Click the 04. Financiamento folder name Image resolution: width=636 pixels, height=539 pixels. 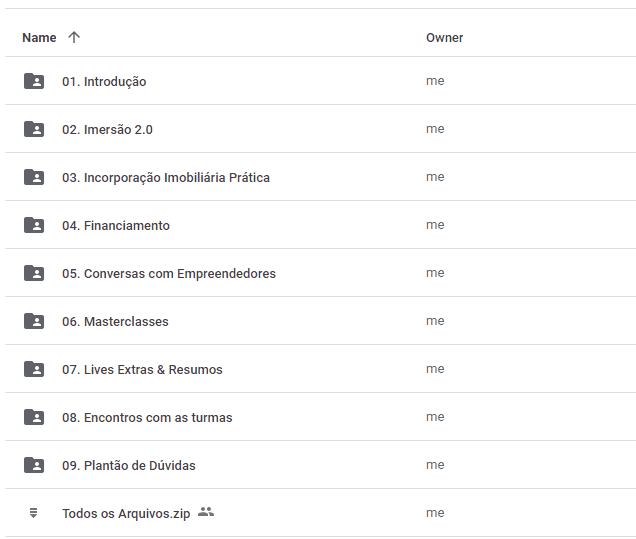click(116, 226)
